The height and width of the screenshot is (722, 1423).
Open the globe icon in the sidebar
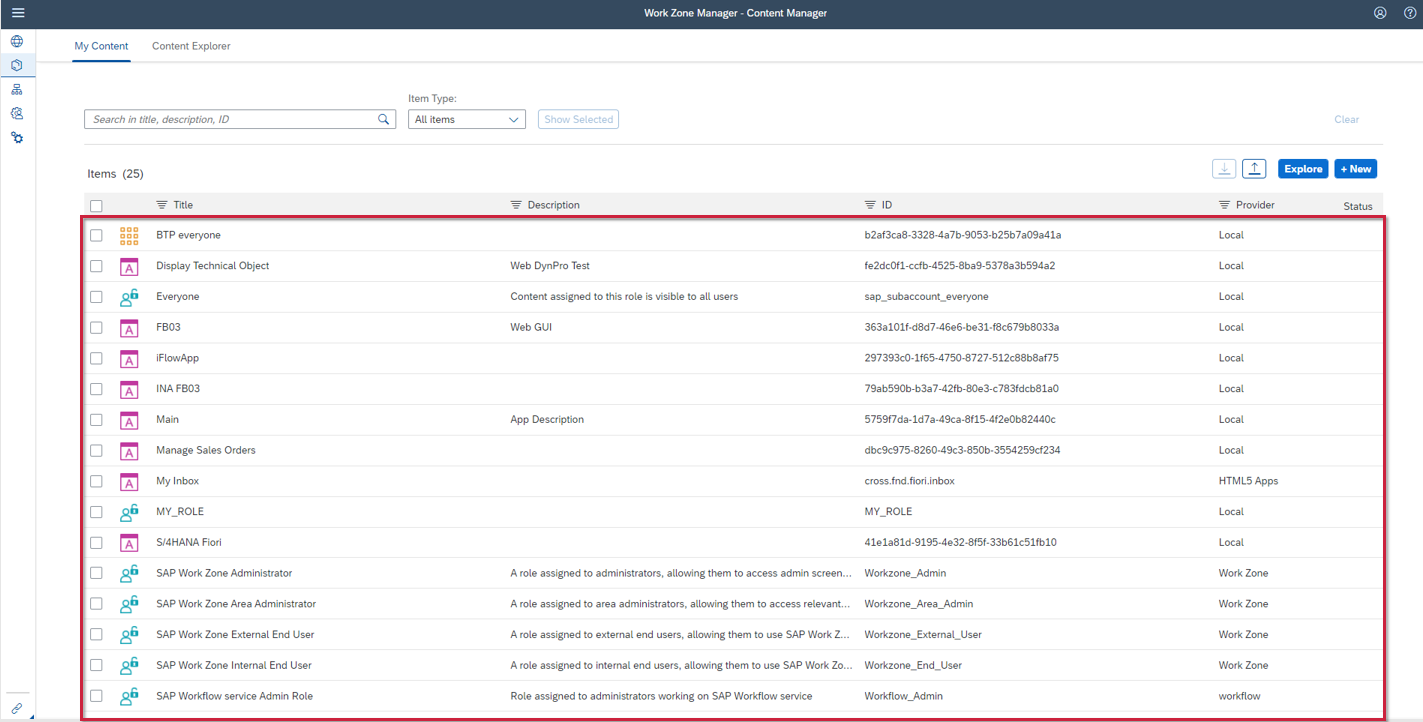(17, 41)
